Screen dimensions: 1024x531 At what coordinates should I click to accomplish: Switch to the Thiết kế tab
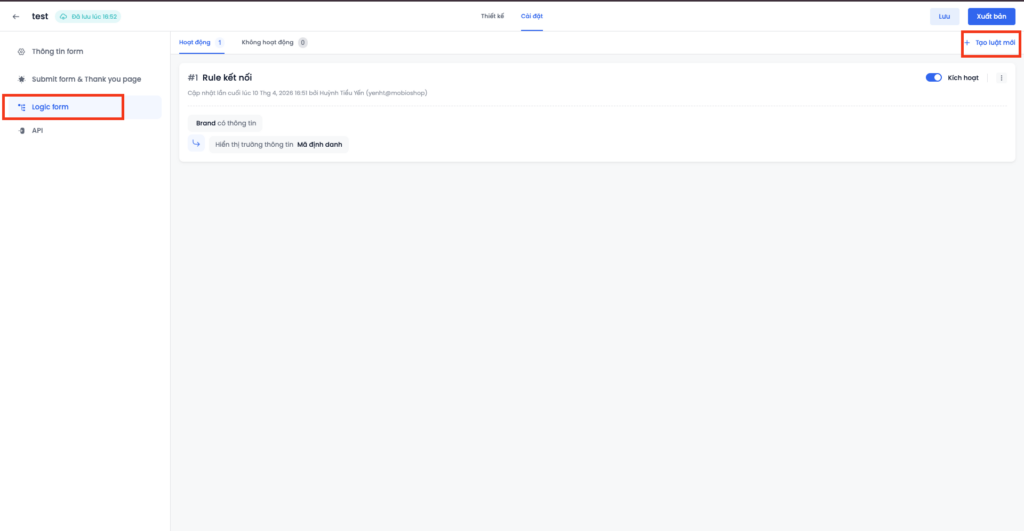(x=492, y=16)
